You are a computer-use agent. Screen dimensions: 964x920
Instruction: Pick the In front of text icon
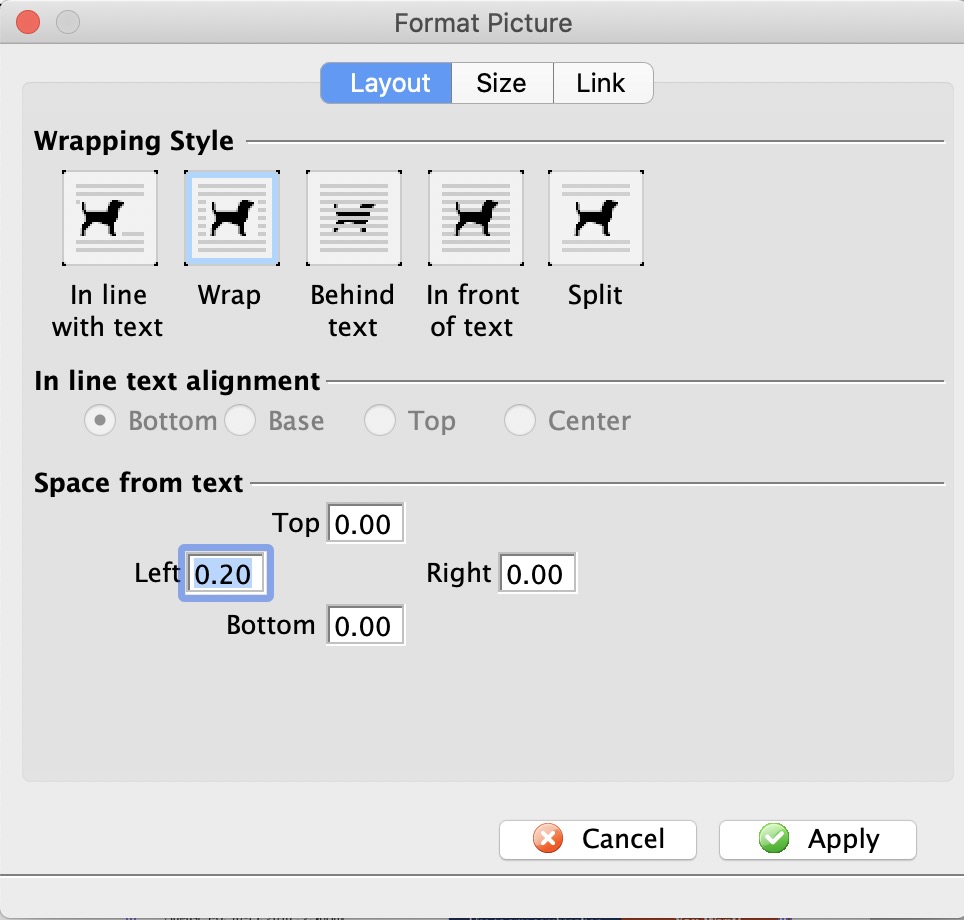click(476, 218)
